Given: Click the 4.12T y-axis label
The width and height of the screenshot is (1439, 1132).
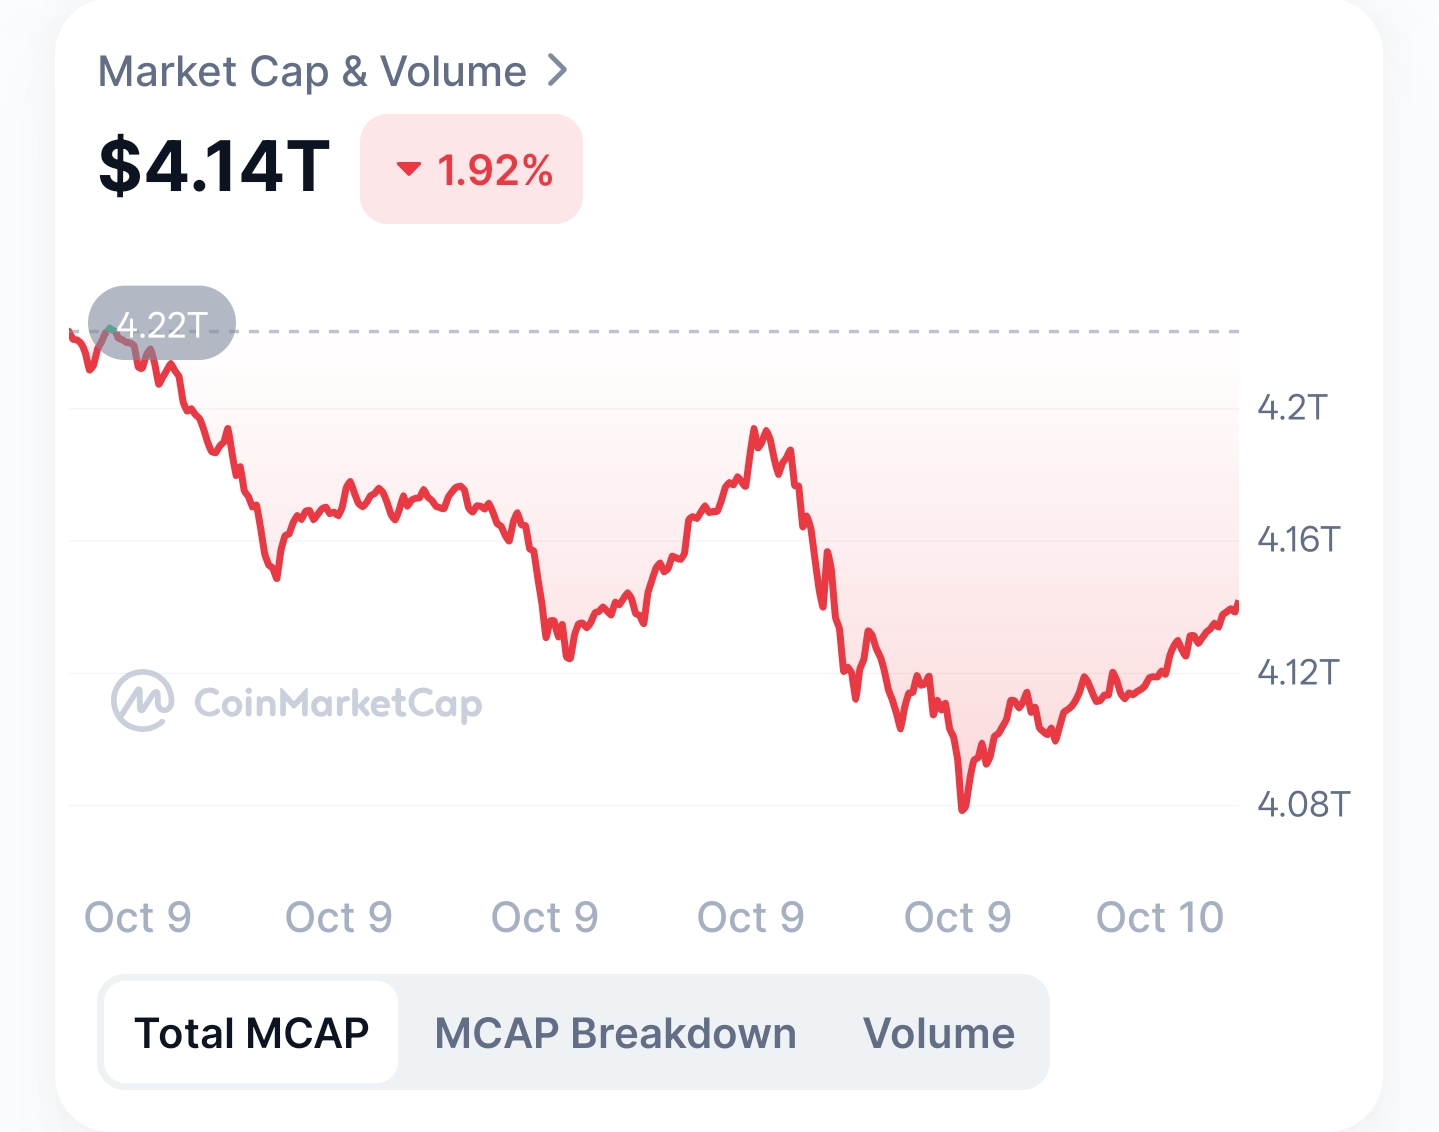Looking at the screenshot, I should (x=1297, y=672).
